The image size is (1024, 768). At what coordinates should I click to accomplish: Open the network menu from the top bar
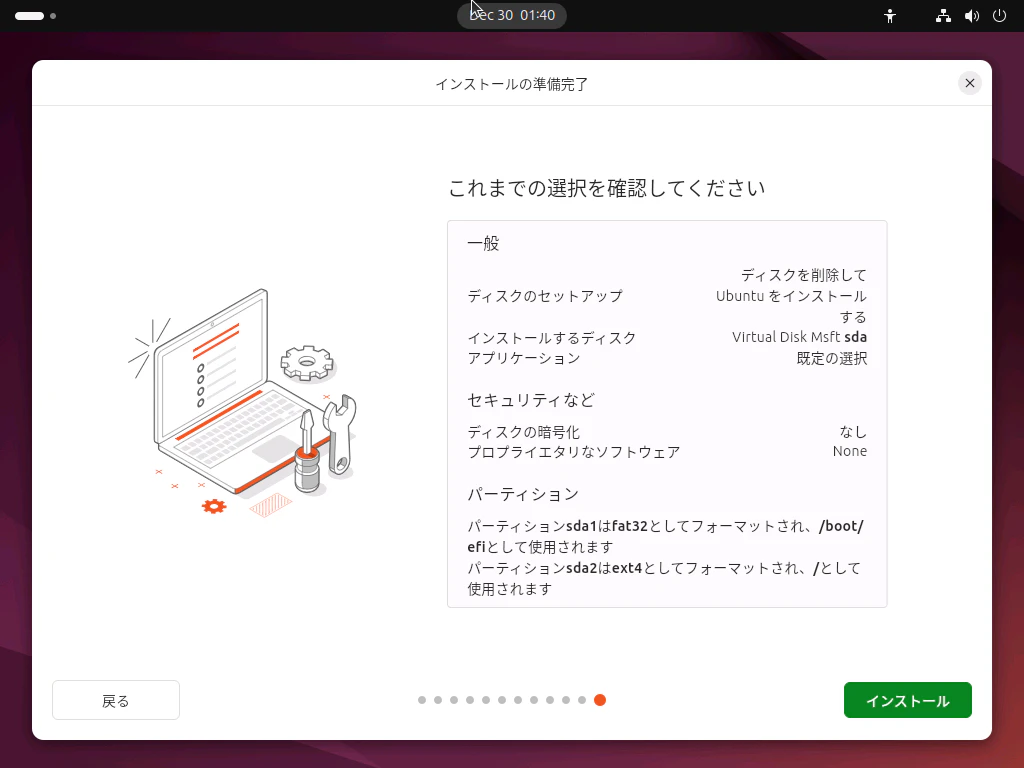pos(942,15)
